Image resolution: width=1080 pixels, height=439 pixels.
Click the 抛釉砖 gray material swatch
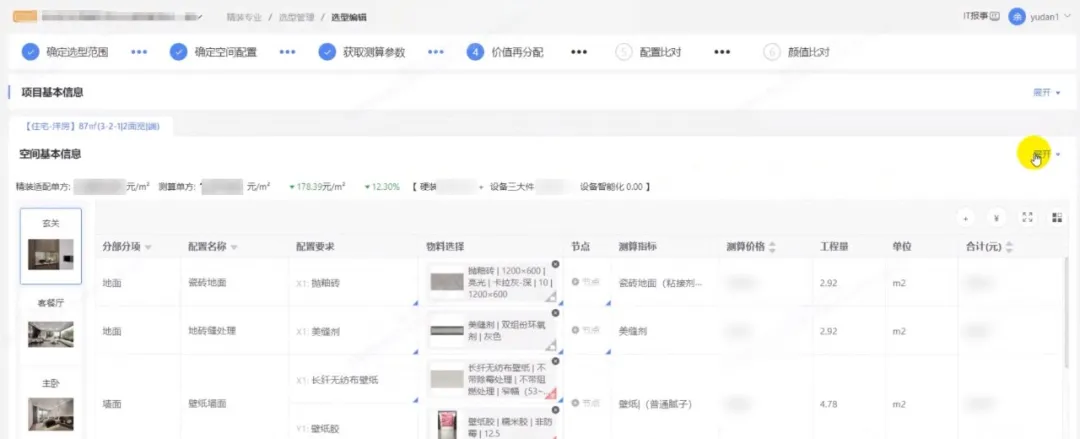(x=447, y=283)
